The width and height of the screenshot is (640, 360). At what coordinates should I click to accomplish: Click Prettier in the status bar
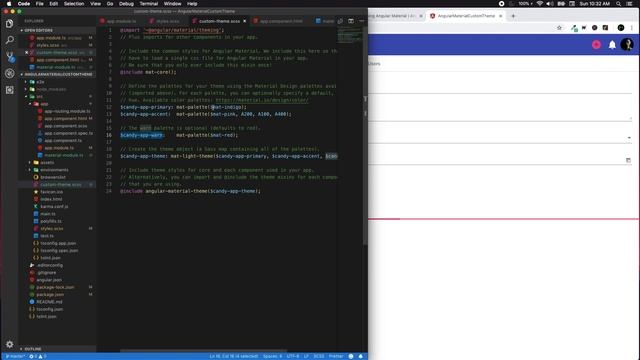click(x=336, y=356)
